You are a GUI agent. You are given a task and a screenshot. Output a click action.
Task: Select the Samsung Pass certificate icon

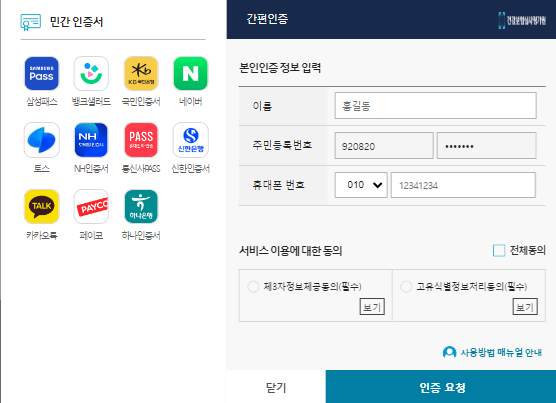(41, 73)
